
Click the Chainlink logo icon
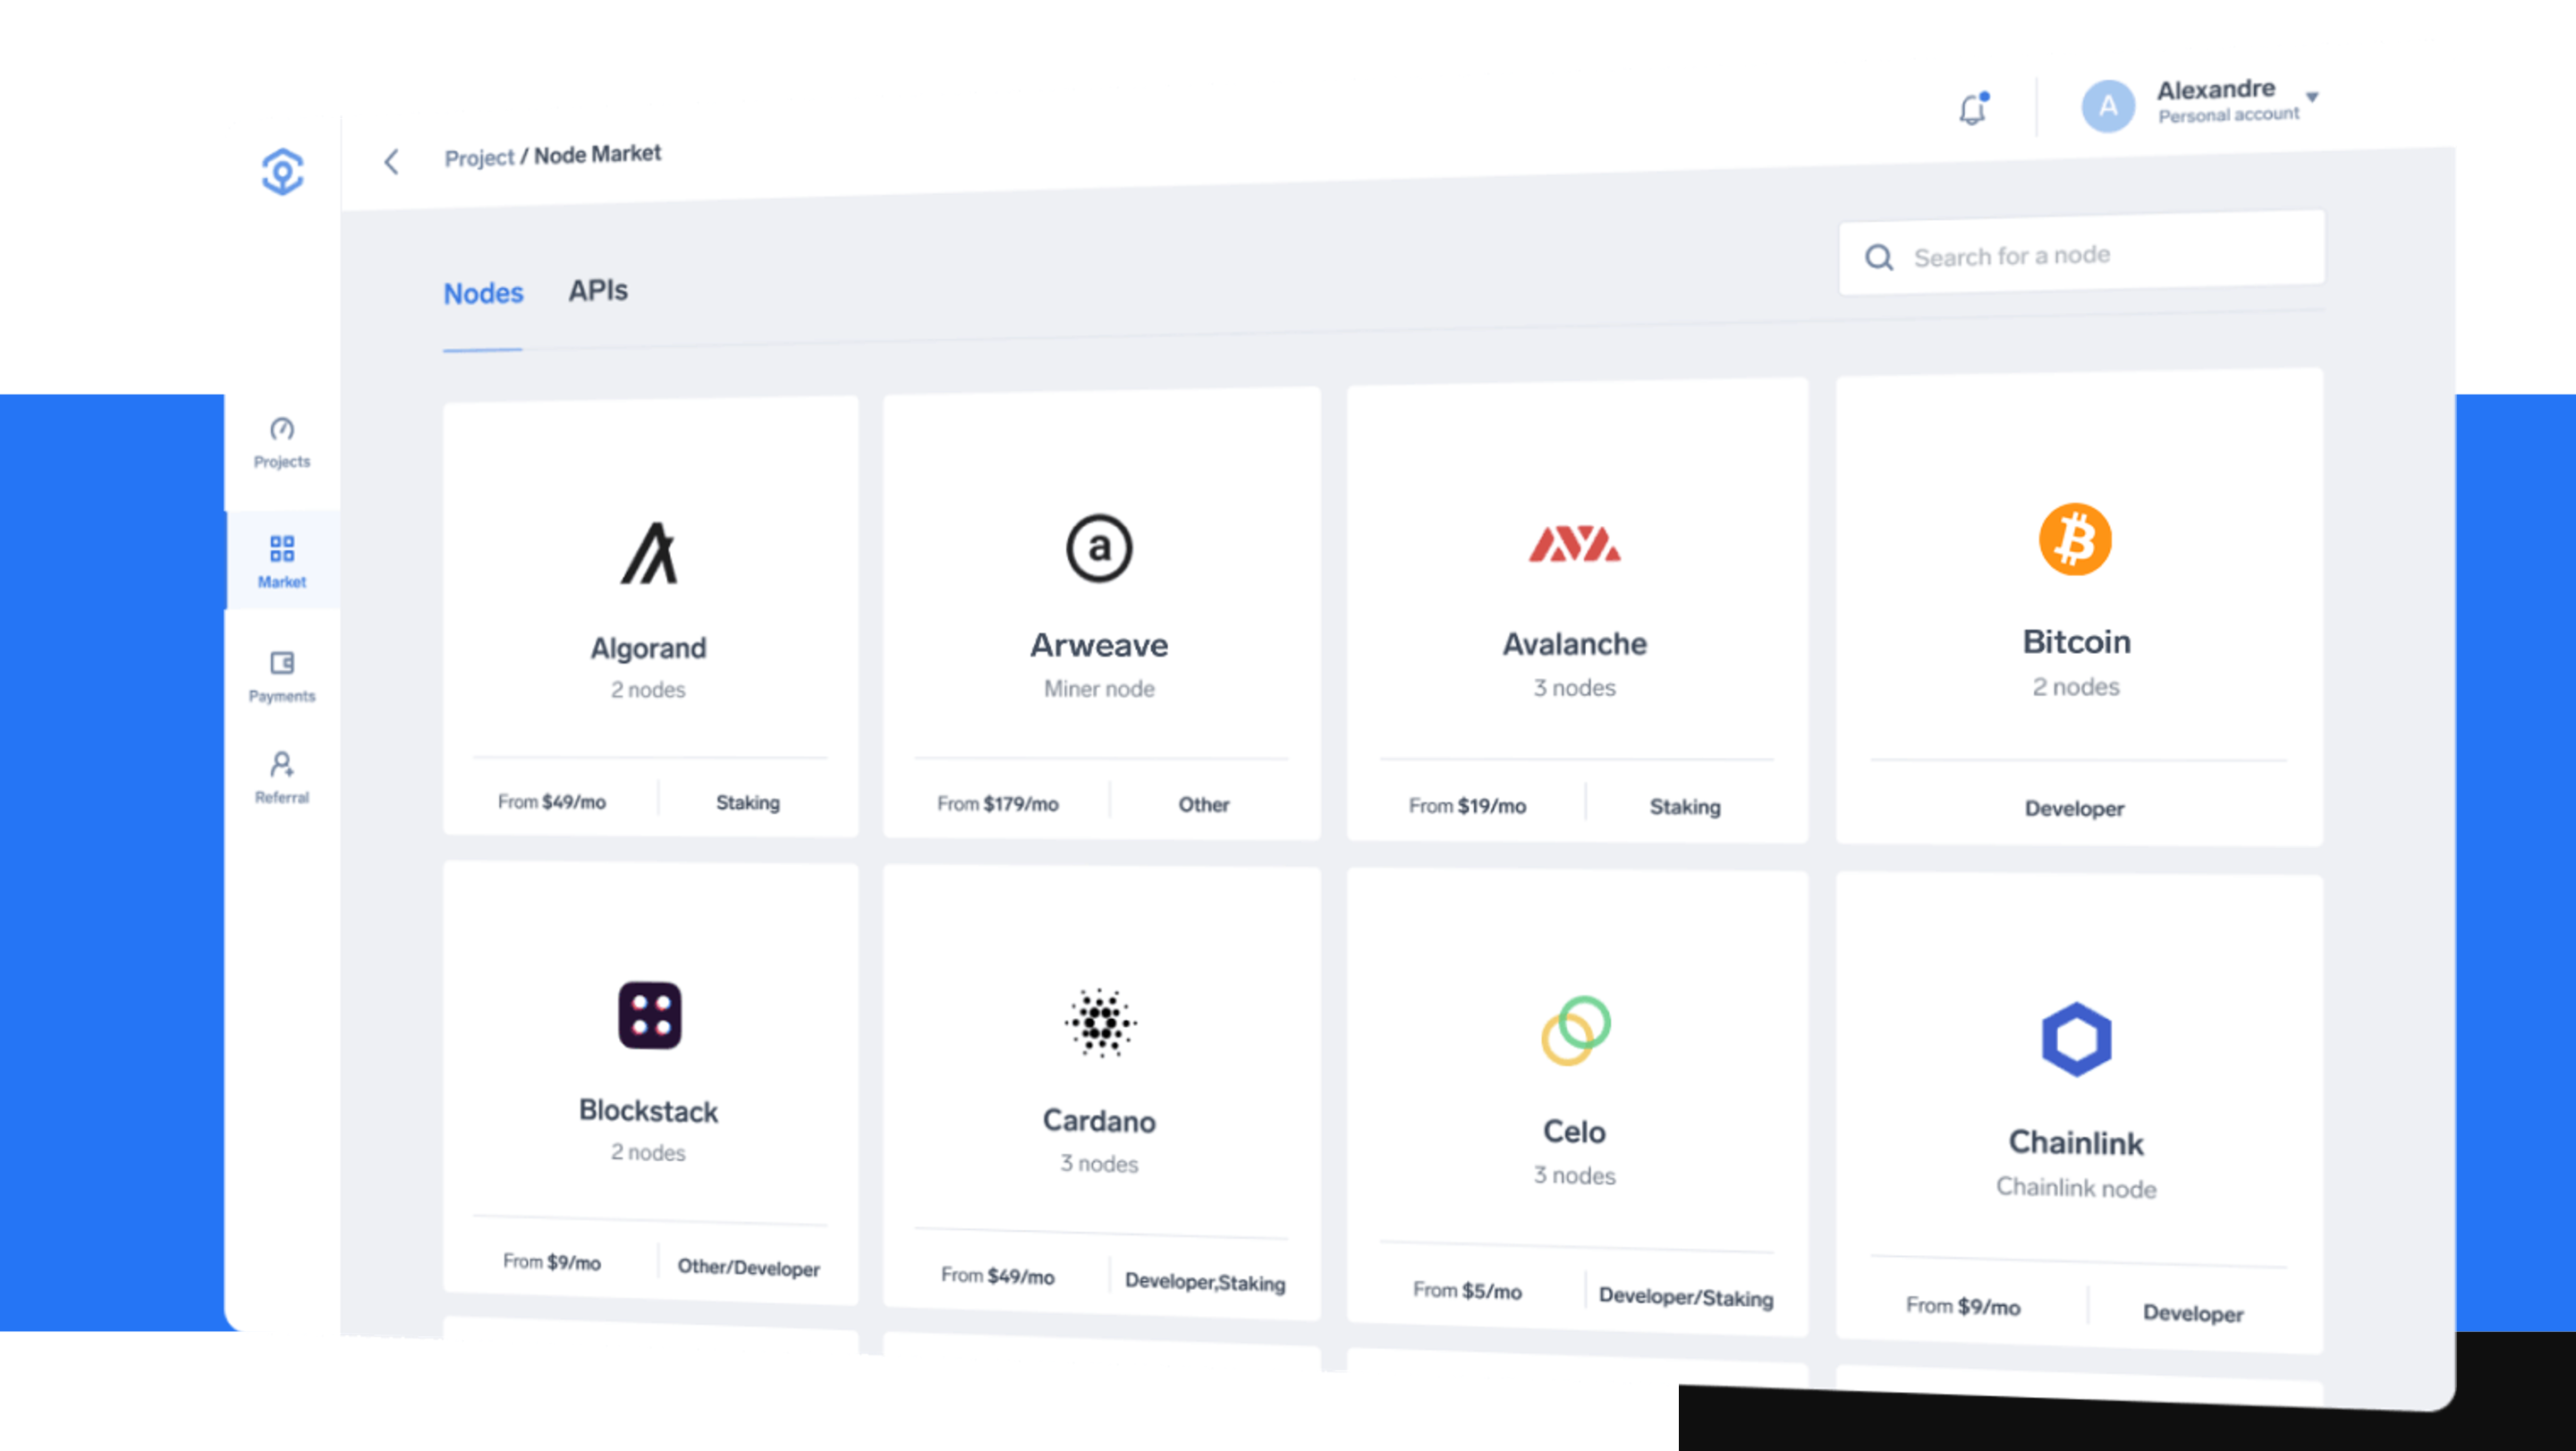click(x=2076, y=1039)
